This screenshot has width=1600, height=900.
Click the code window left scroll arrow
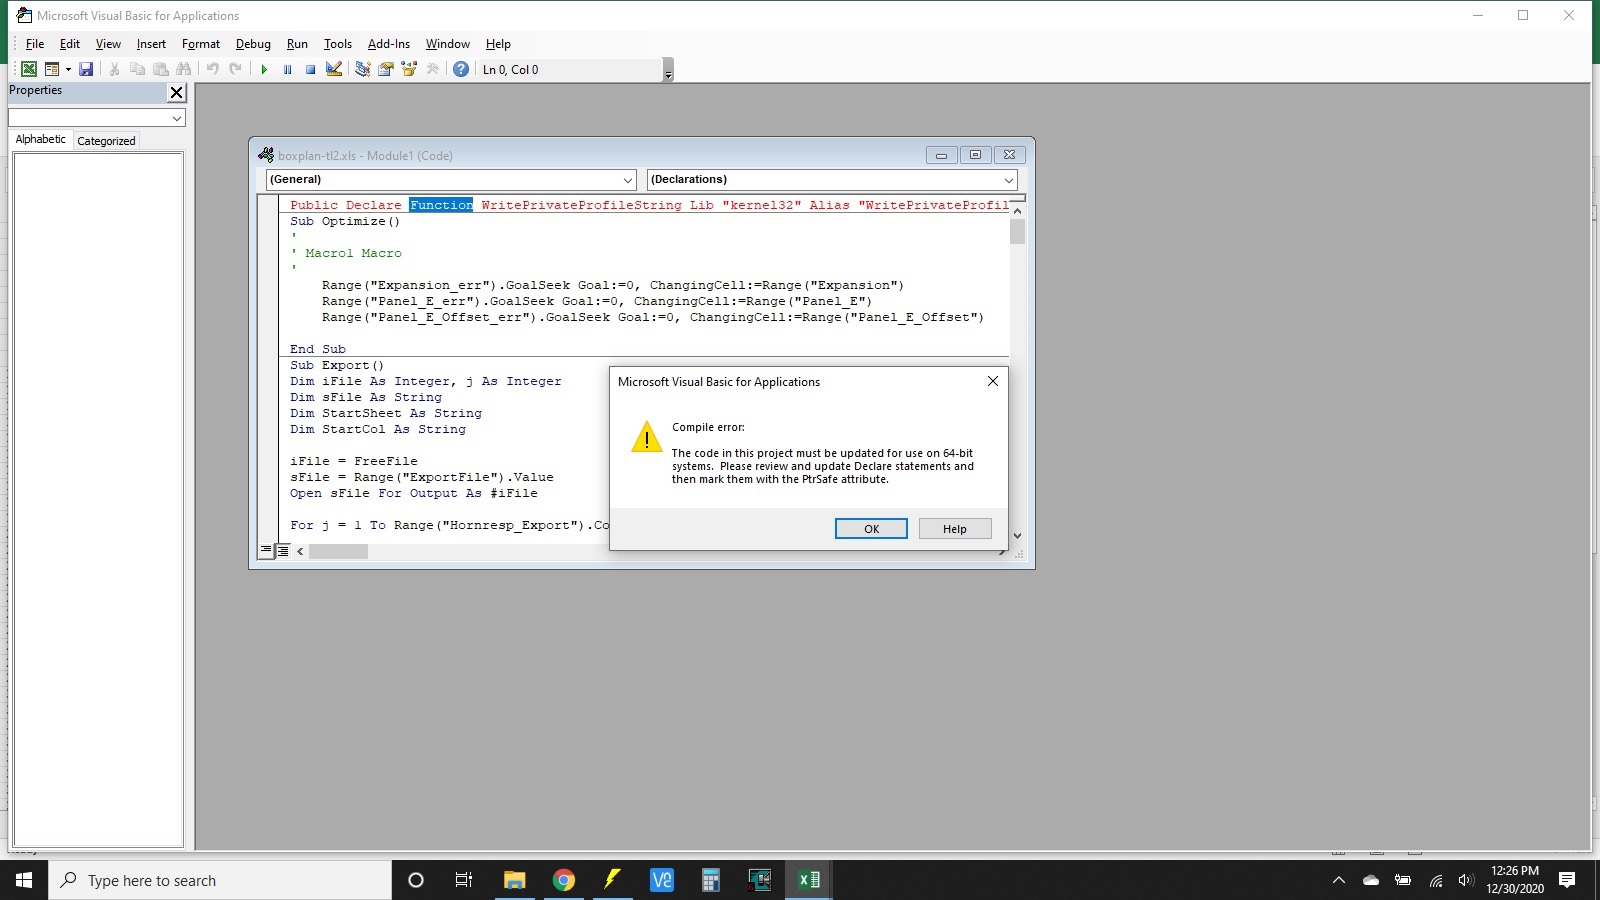[300, 552]
